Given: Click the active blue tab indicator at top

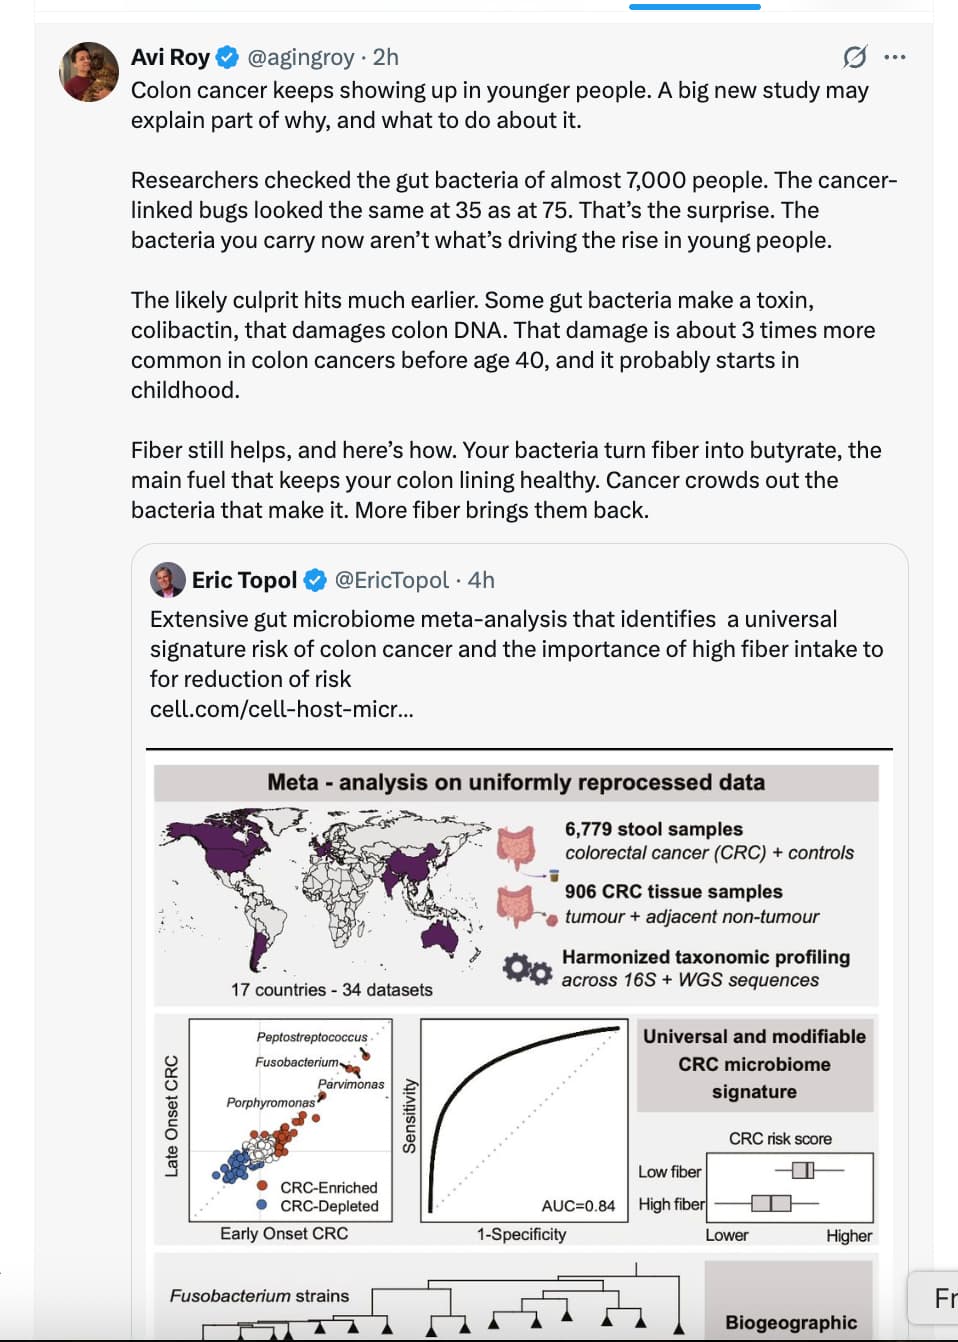Looking at the screenshot, I should 695,6.
